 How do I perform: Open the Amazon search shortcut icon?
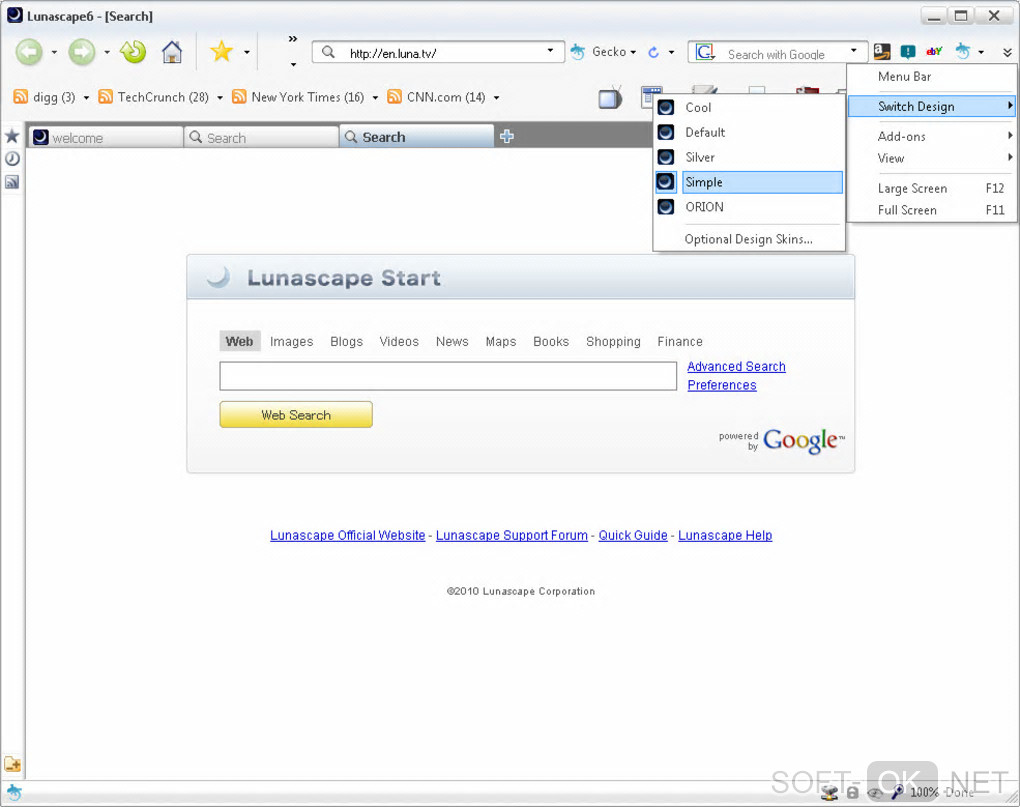tap(881, 51)
